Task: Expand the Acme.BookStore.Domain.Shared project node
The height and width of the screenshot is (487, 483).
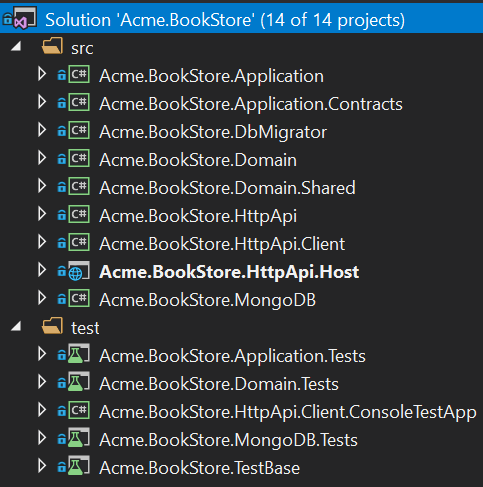Action: 42,186
